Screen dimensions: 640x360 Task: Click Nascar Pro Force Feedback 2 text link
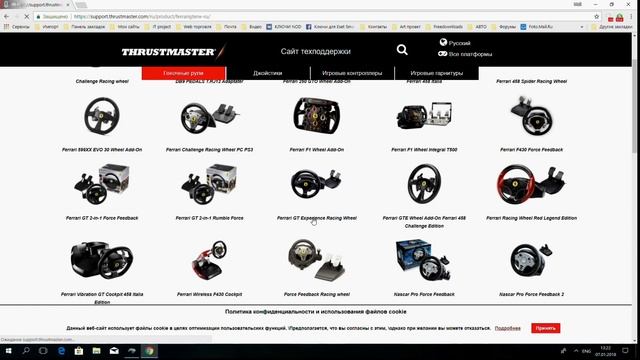tap(531, 294)
